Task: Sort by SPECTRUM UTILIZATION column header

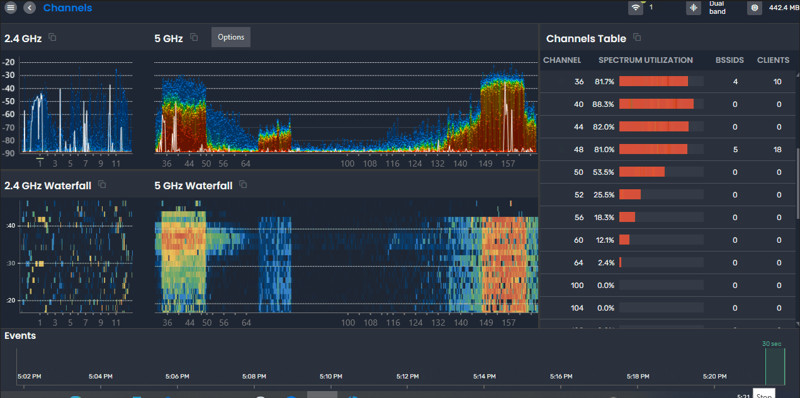Action: 645,60
